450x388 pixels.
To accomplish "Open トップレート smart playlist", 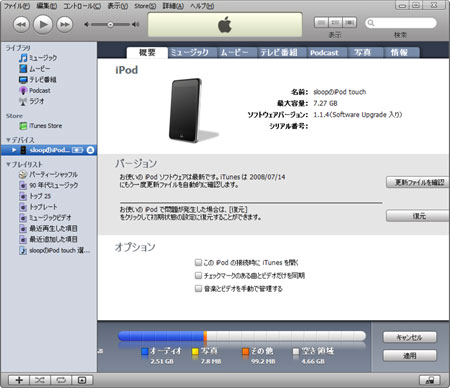I will [38, 207].
